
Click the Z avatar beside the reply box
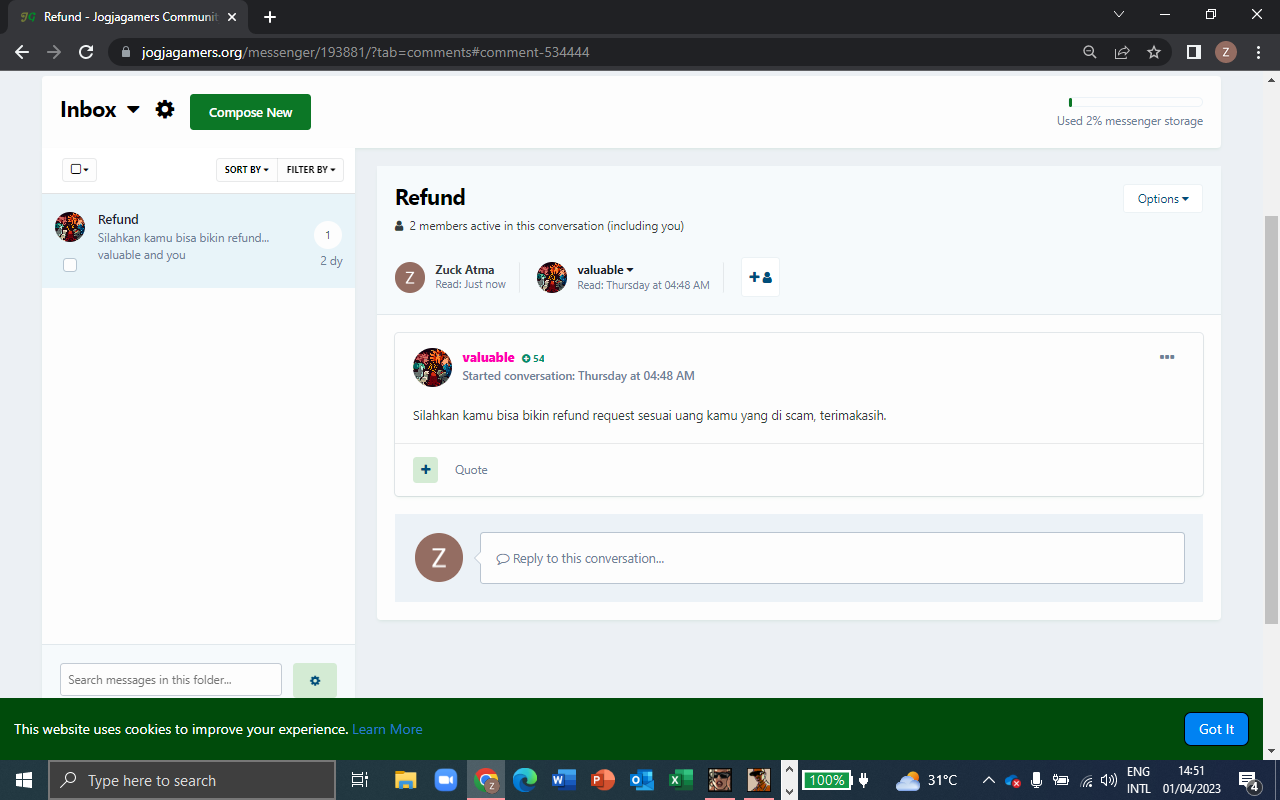click(x=439, y=557)
